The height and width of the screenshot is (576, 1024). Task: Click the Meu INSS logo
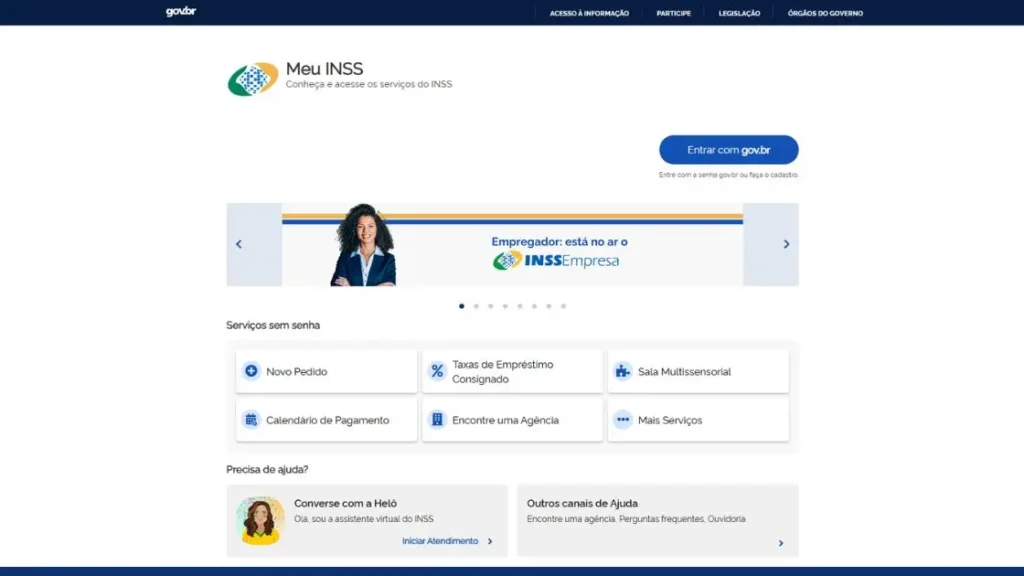253,79
